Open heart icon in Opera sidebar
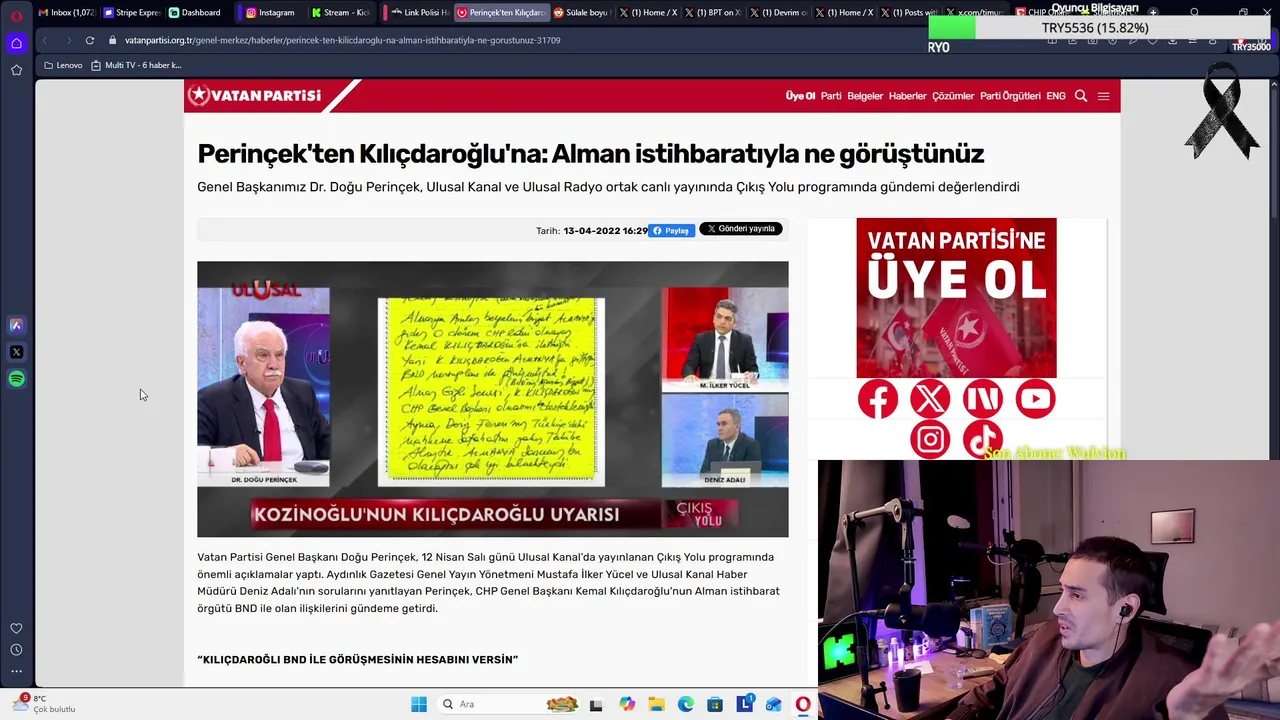This screenshot has height=720, width=1280. click(16, 629)
